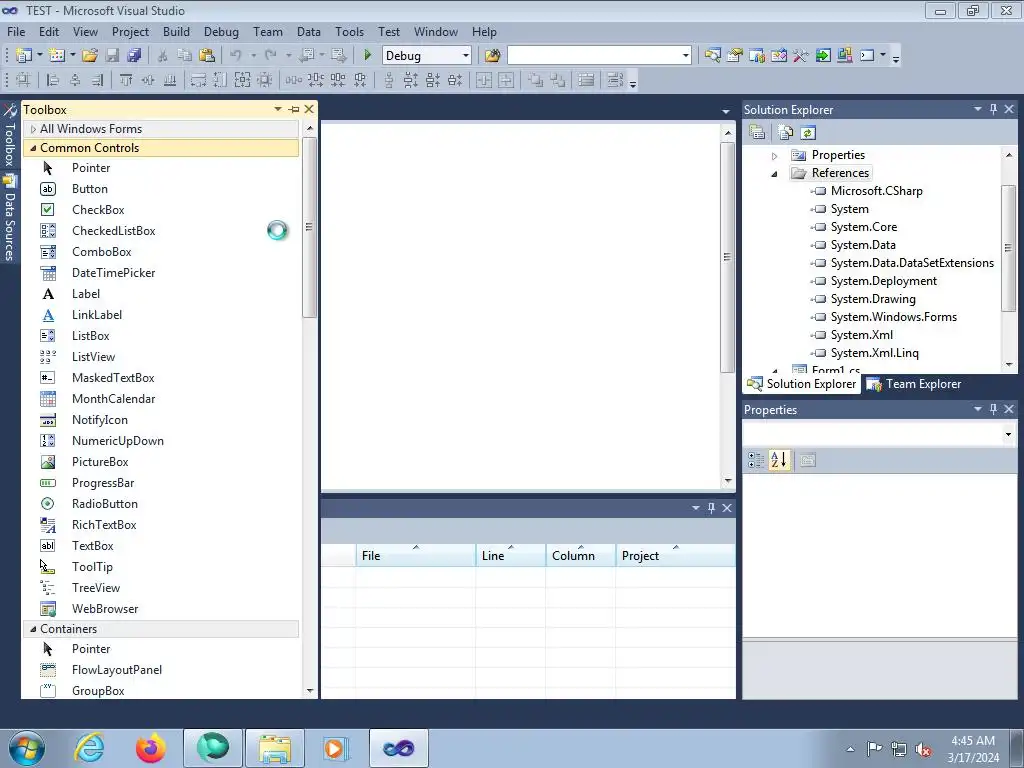1024x768 pixels.
Task: Collapse the References node in Solution Explorer
Action: pyautogui.click(x=775, y=174)
